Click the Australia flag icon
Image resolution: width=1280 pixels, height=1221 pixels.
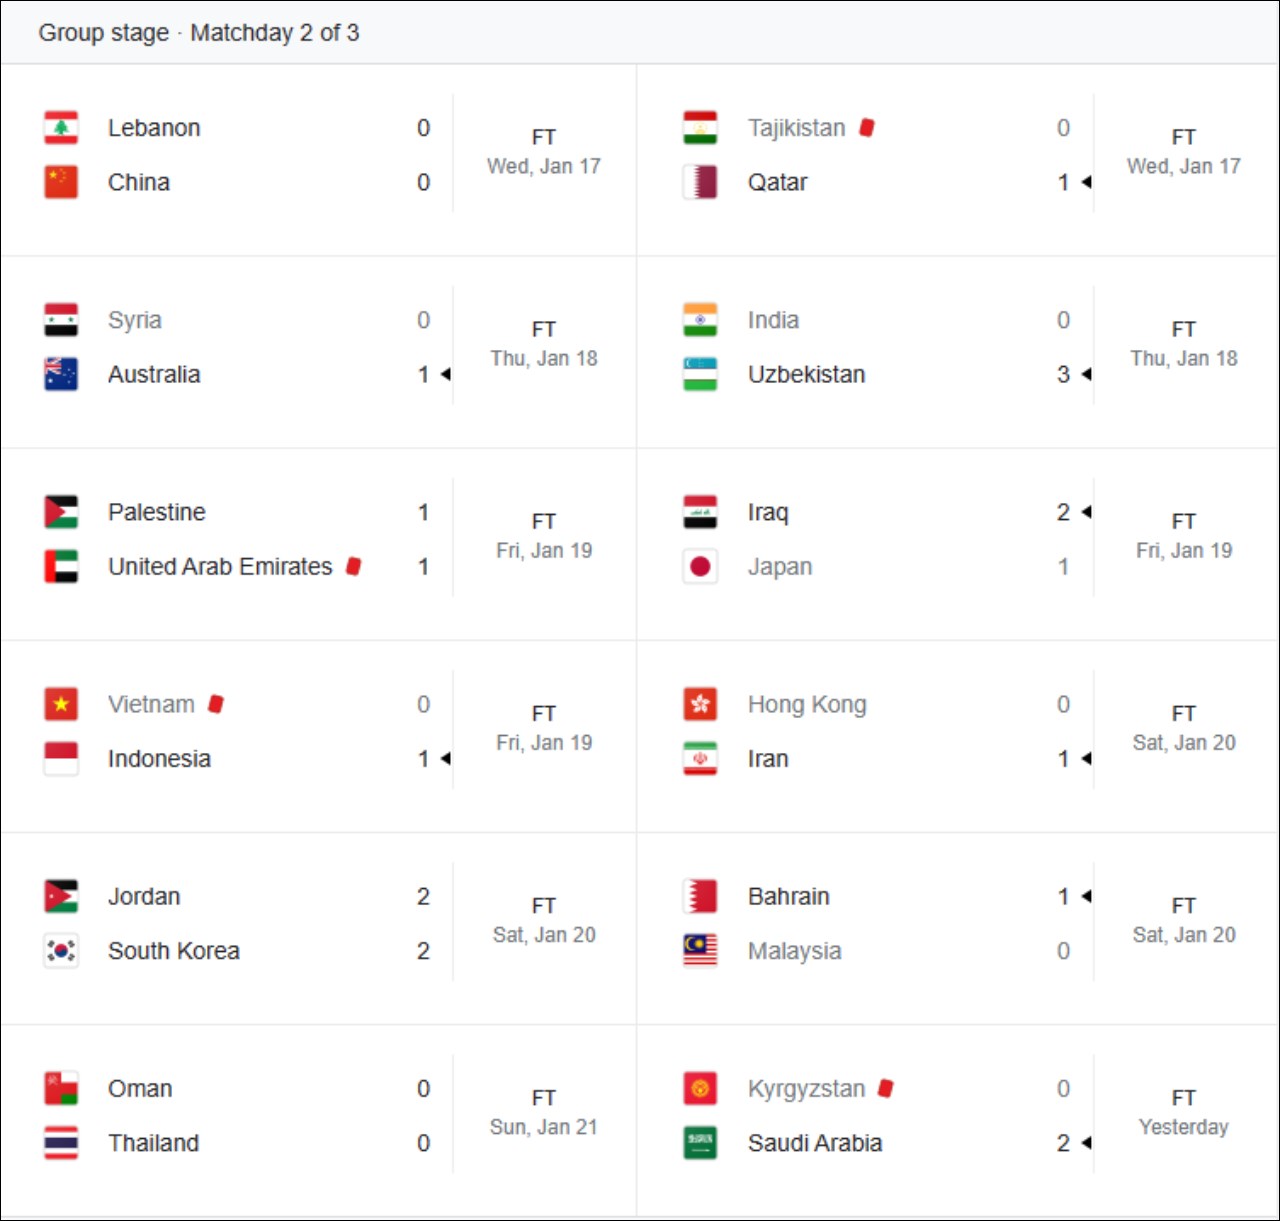(60, 374)
